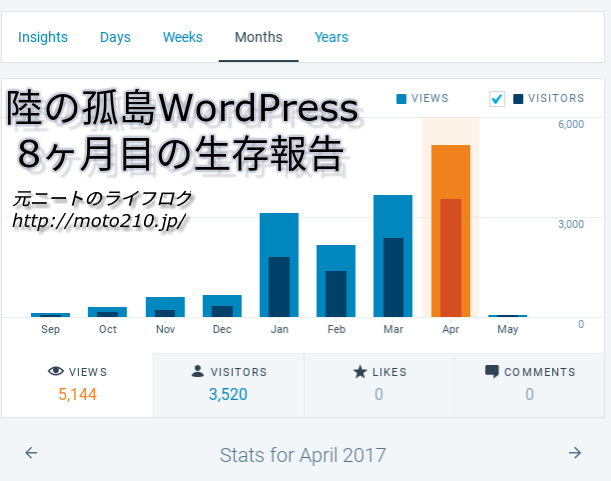The image size is (611, 481).
Task: Go to previous month with left arrow
Action: [x=31, y=453]
